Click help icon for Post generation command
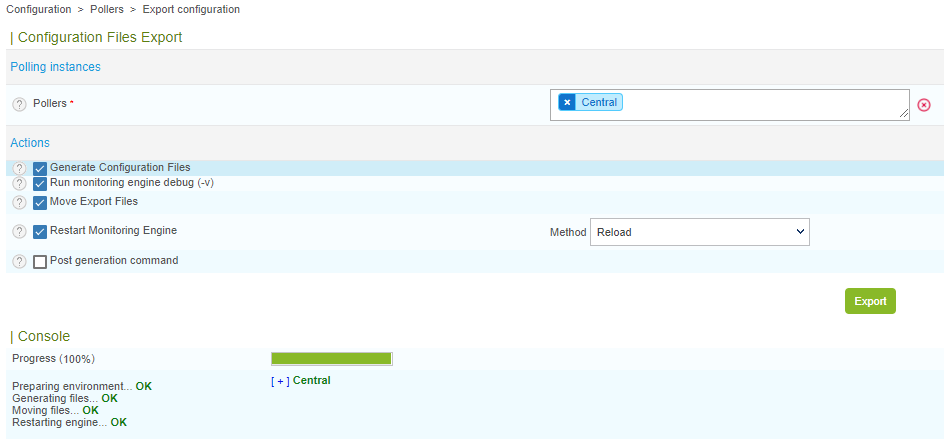The height and width of the screenshot is (441, 944). point(19,262)
